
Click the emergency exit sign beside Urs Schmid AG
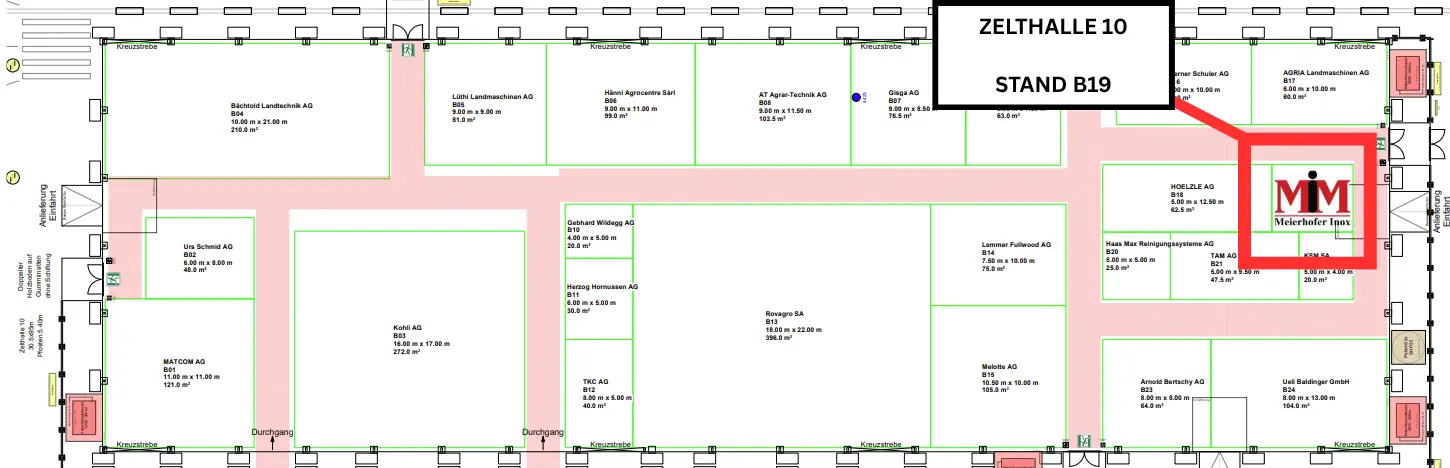point(114,280)
